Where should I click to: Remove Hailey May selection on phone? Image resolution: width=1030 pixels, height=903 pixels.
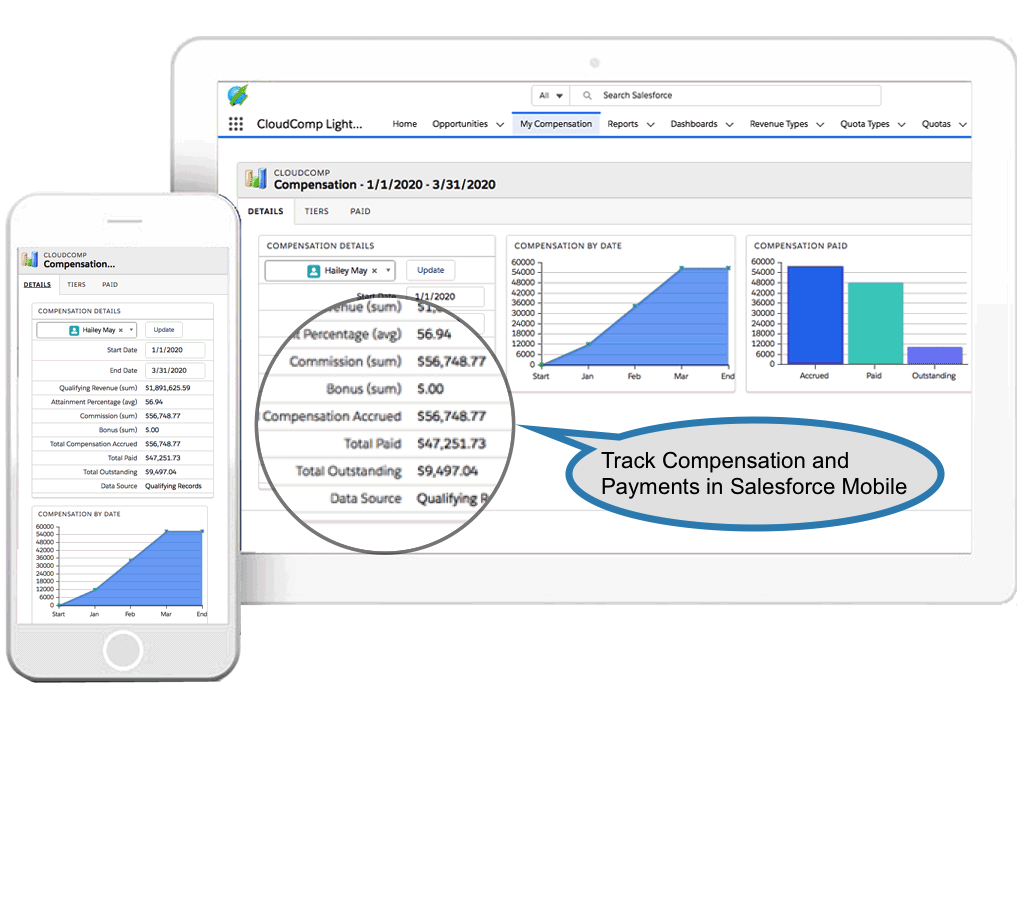click(x=120, y=330)
